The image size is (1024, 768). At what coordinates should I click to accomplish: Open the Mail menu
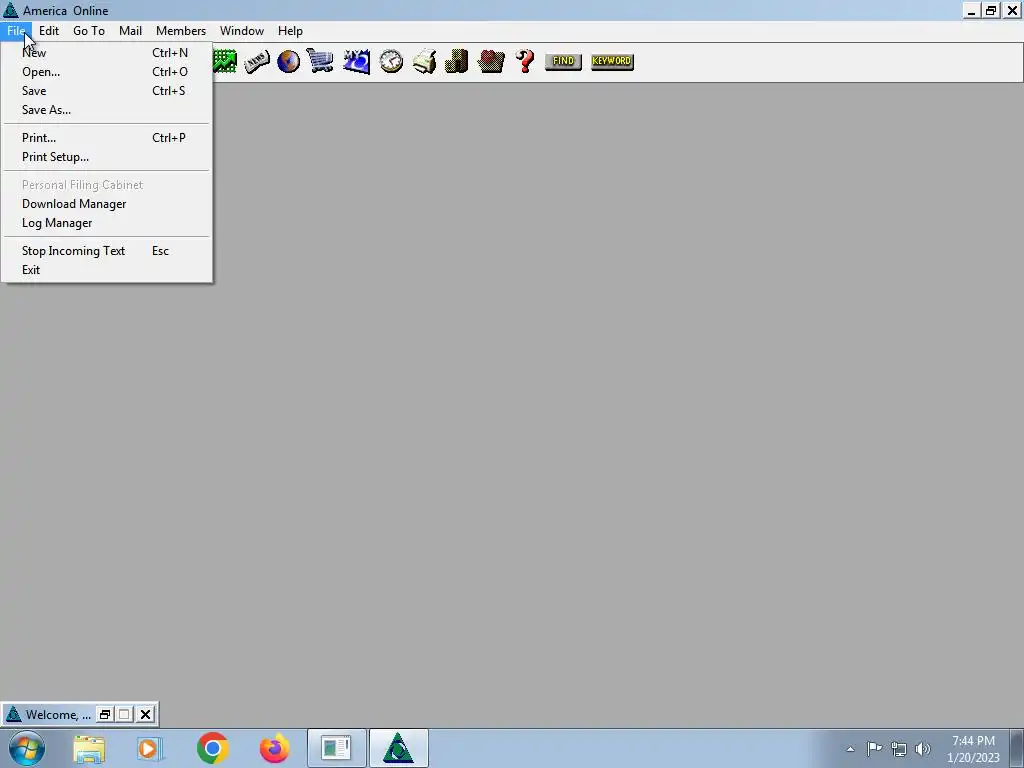131,31
